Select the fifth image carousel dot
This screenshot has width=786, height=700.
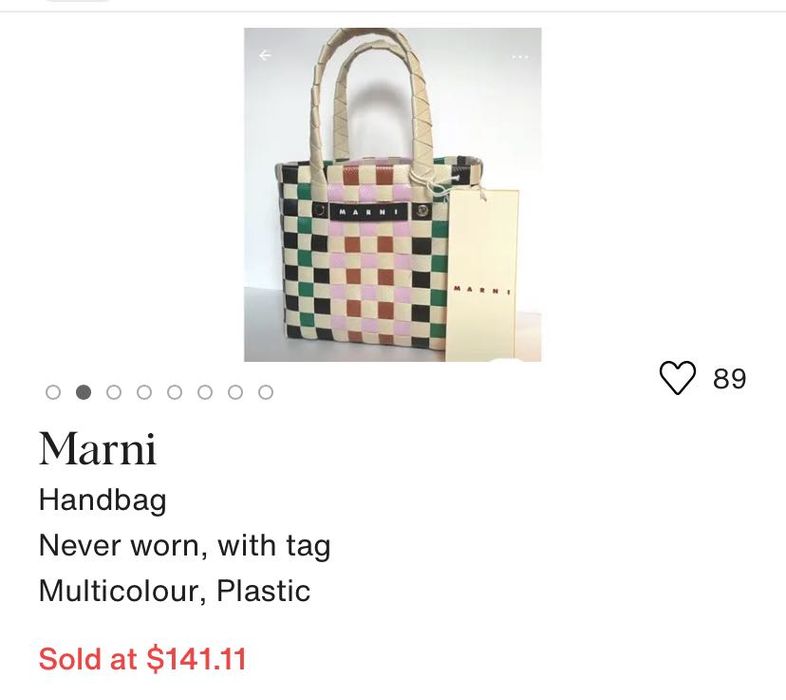pyautogui.click(x=175, y=393)
